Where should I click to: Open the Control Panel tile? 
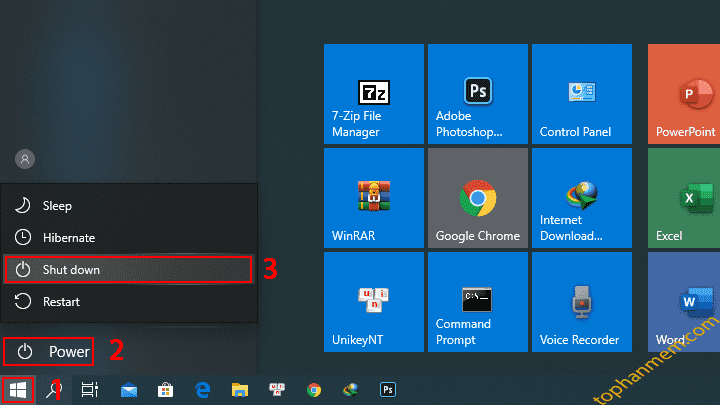pos(581,94)
